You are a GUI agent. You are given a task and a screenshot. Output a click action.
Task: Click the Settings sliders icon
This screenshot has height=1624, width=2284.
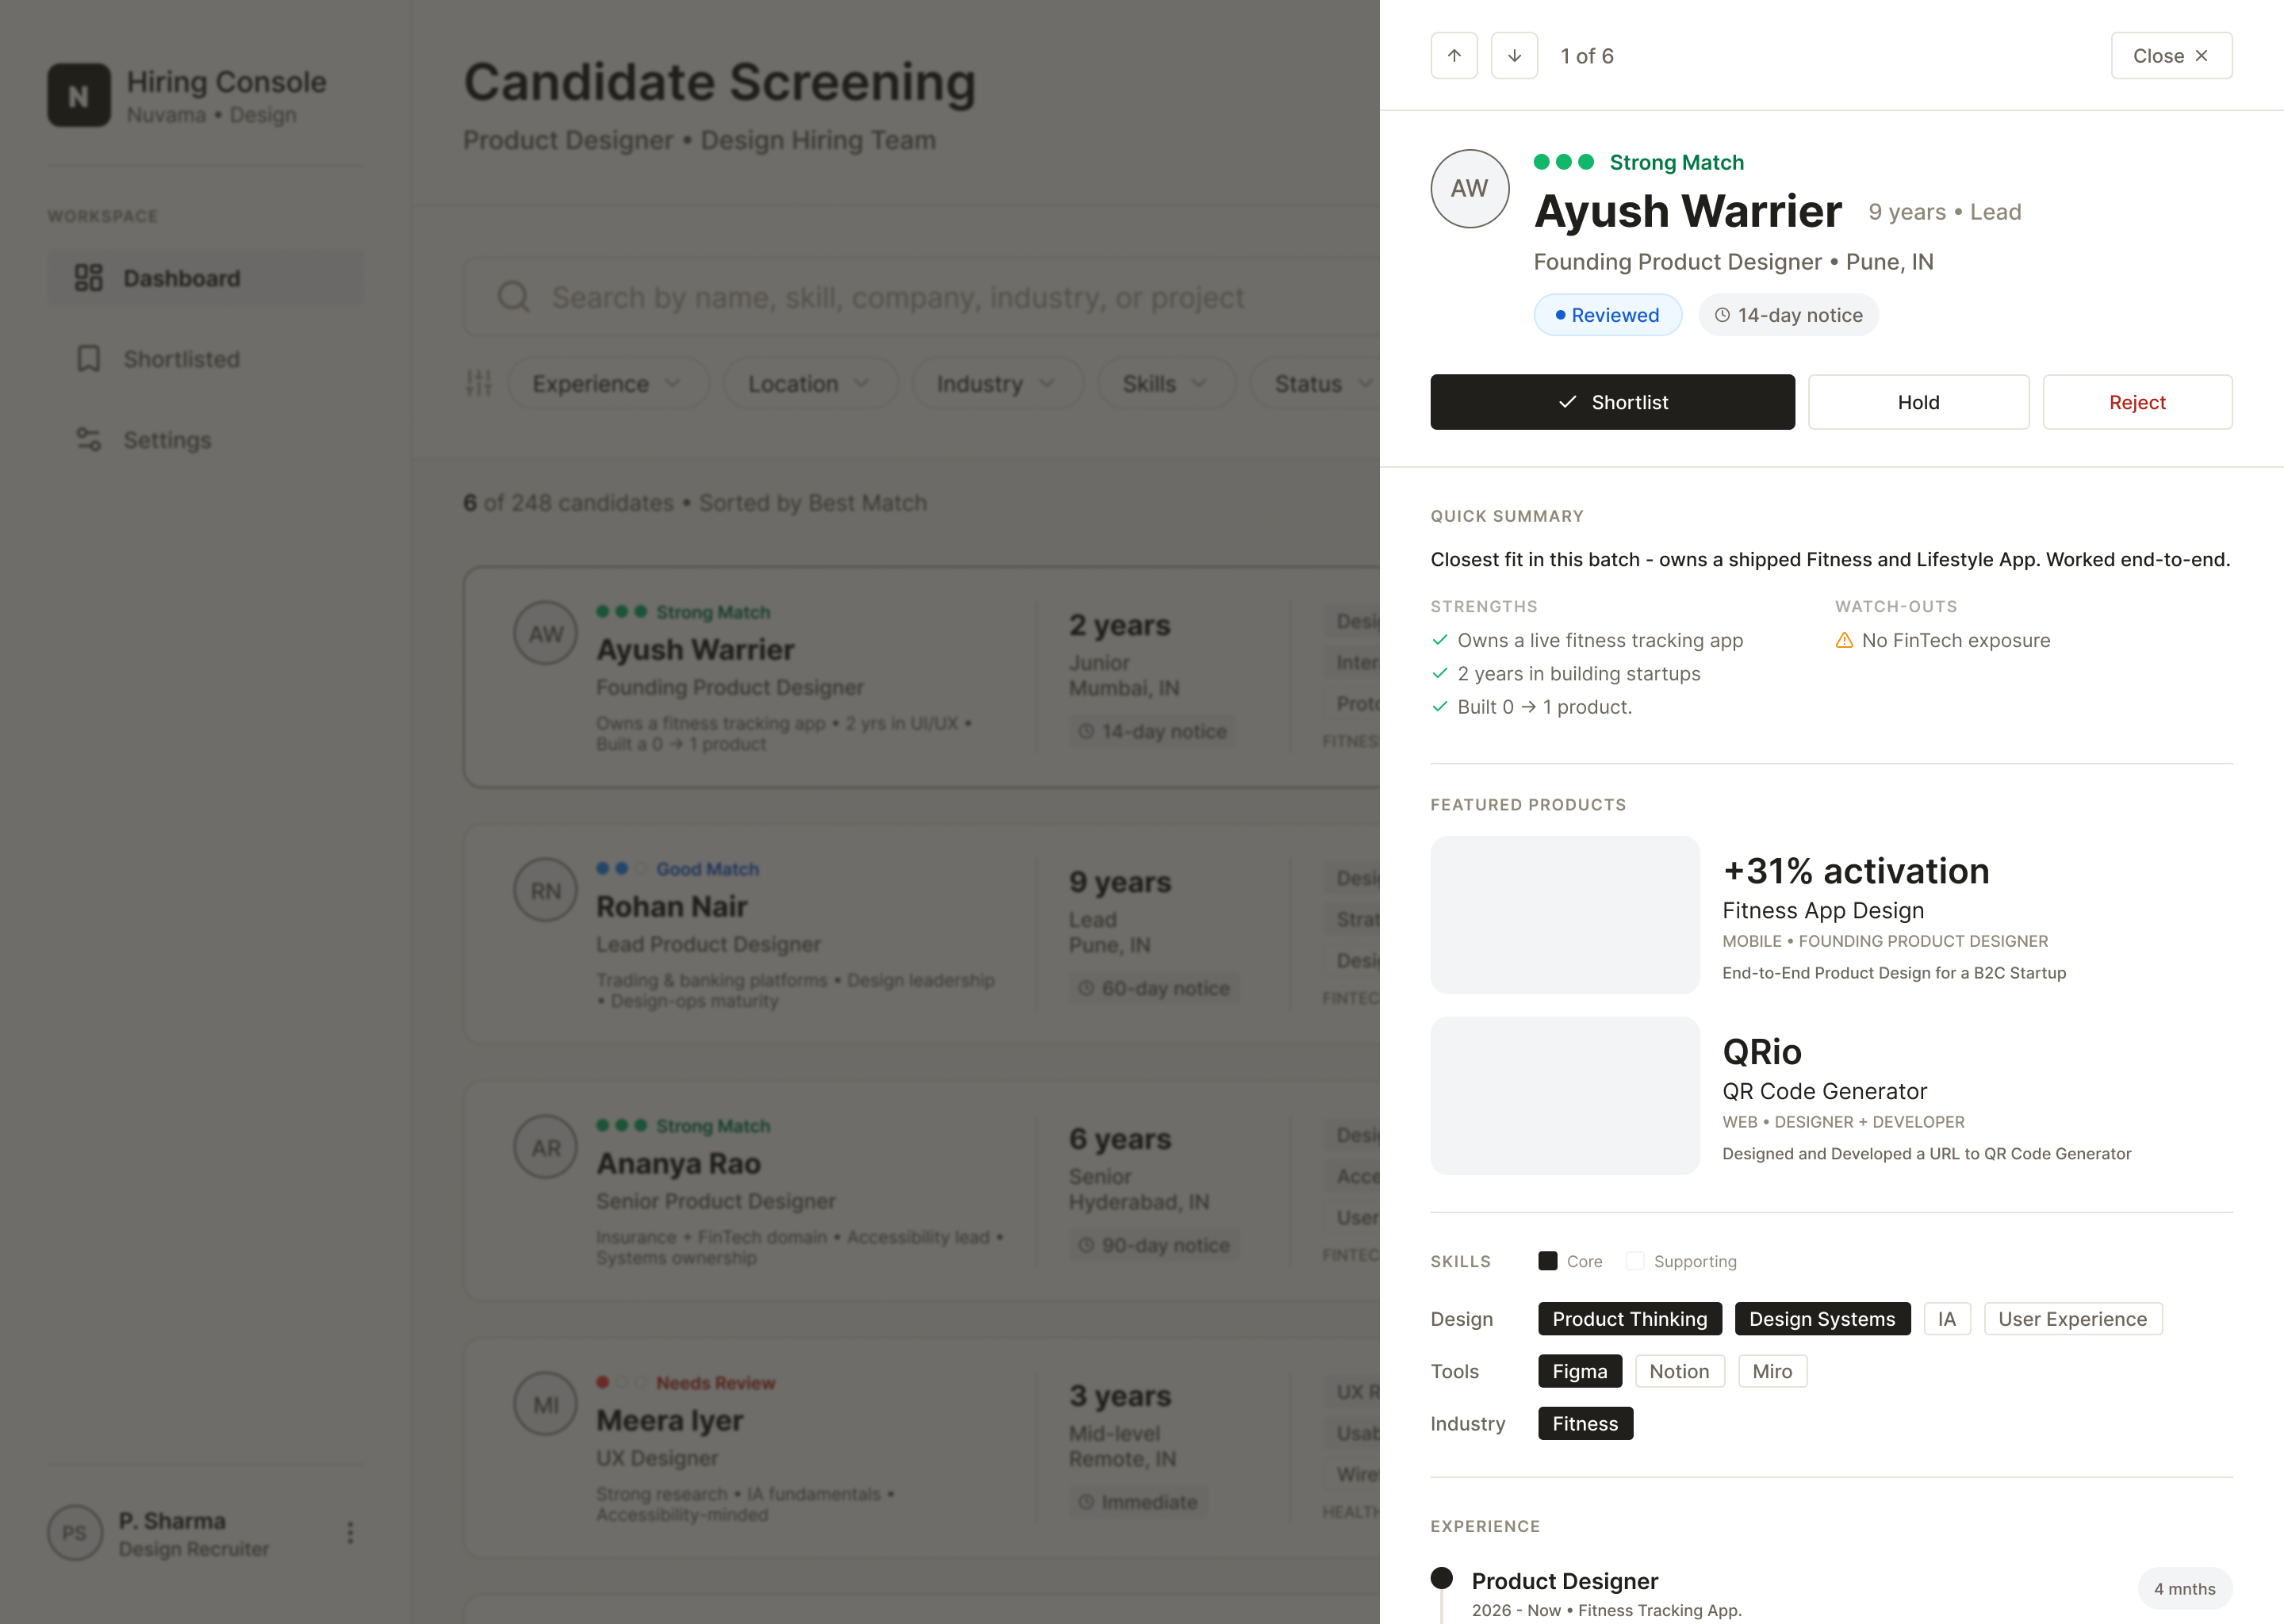tap(89, 440)
